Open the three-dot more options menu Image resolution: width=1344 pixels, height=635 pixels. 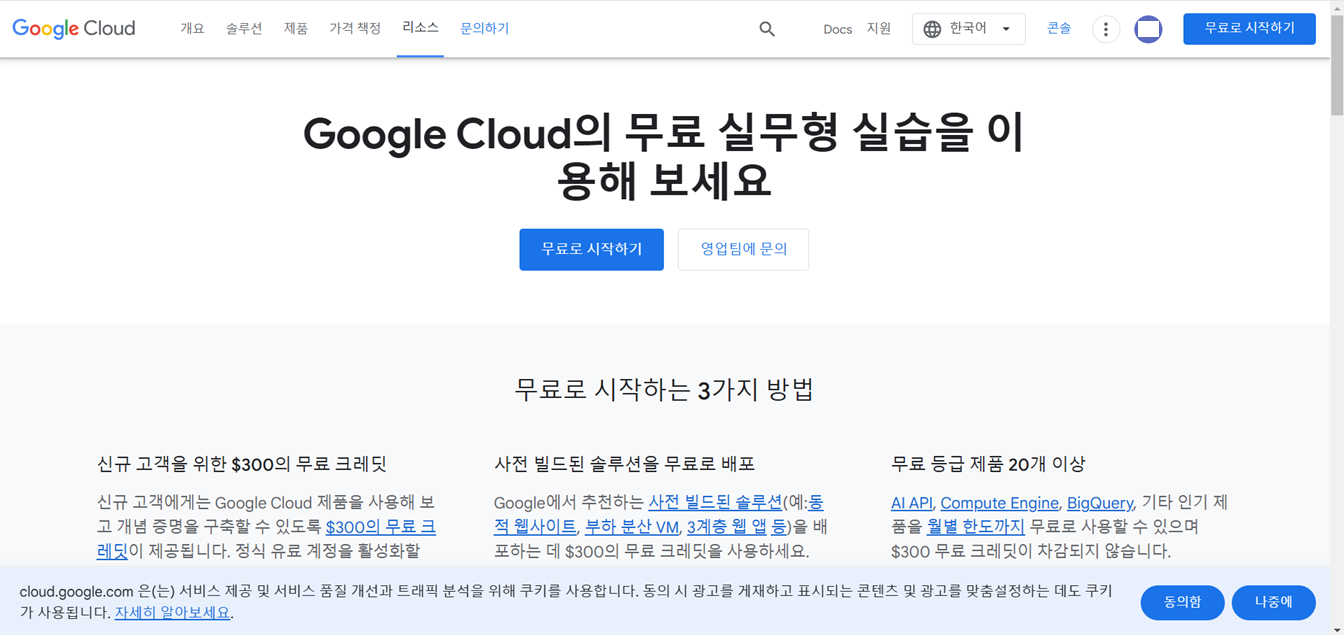(x=1105, y=29)
